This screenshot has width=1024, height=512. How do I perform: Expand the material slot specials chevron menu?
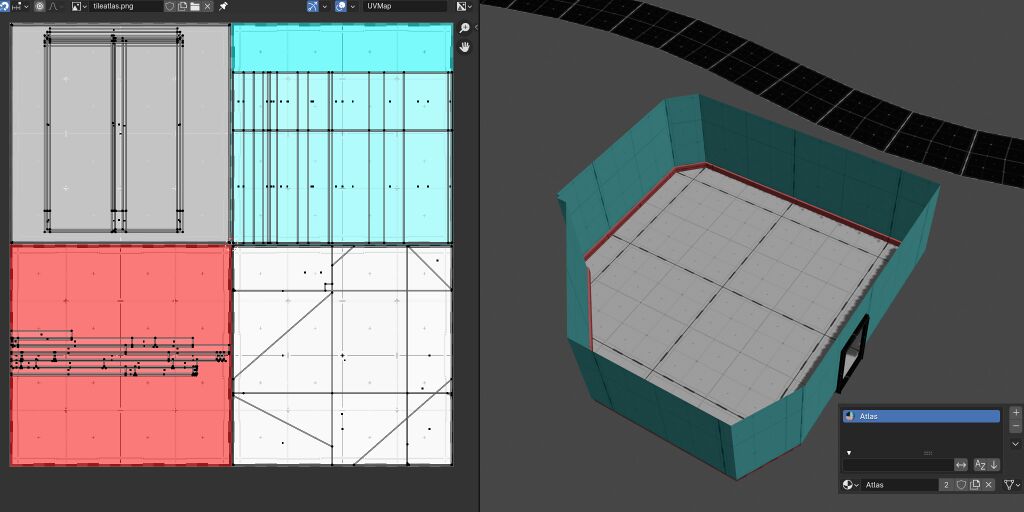coord(1016,444)
